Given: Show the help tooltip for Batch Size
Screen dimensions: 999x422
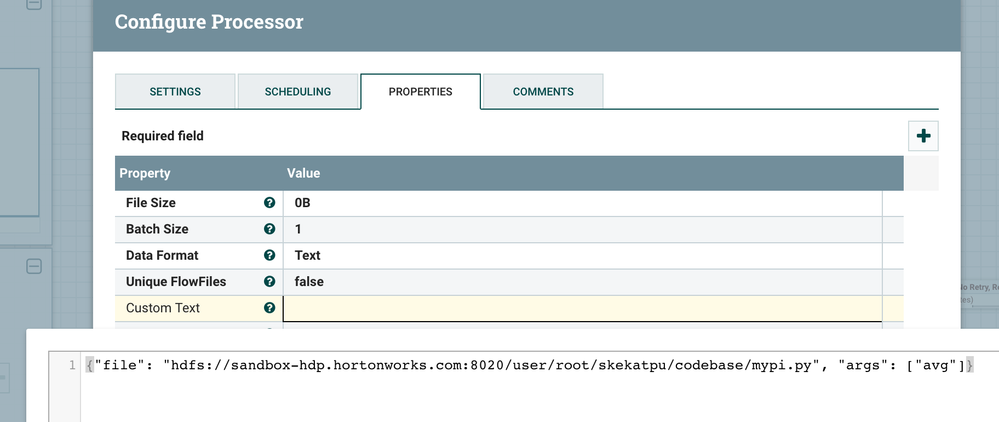Looking at the screenshot, I should (x=269, y=229).
